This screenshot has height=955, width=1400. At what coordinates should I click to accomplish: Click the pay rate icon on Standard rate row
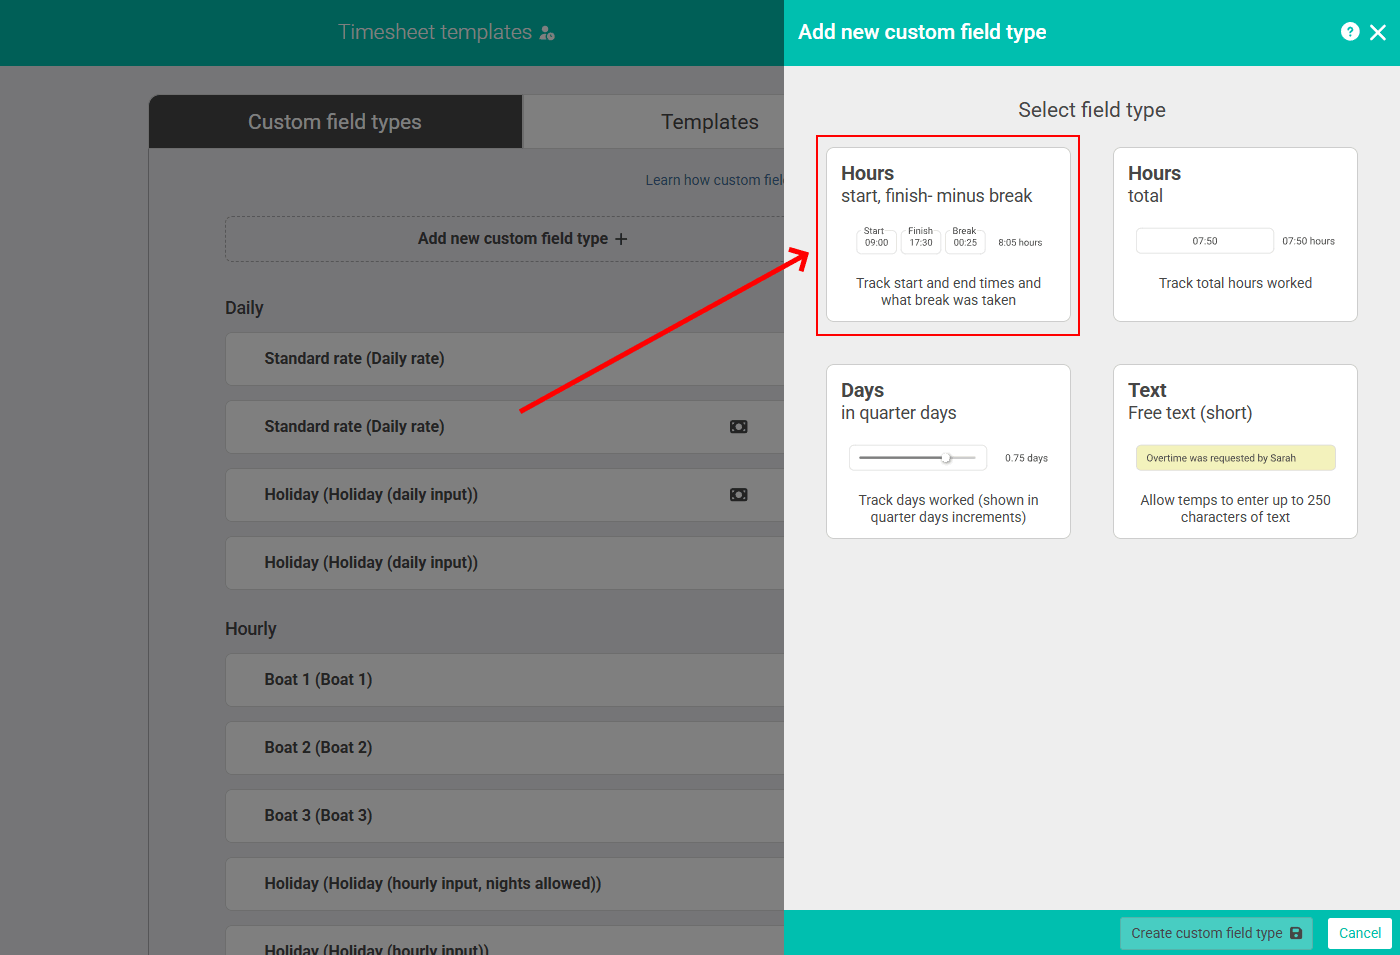738,426
